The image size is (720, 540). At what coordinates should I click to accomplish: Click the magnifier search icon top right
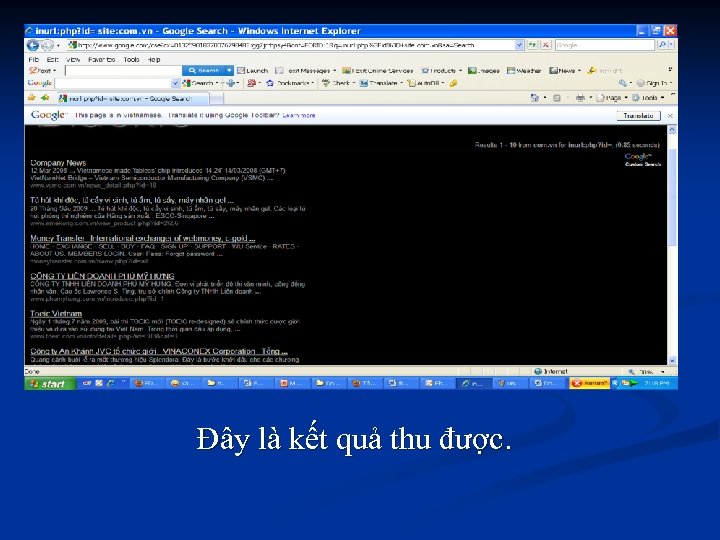(662, 45)
